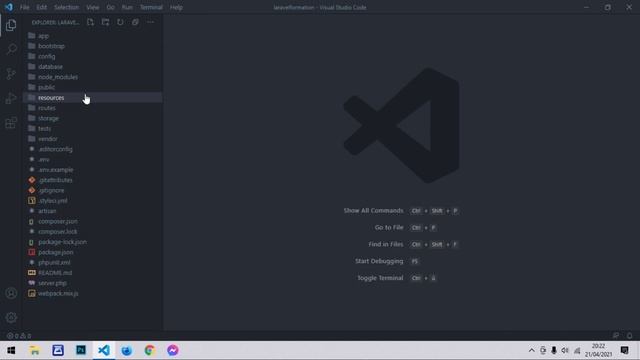This screenshot has width=640, height=360.
Task: Open the Selection menu
Action: pyautogui.click(x=67, y=7)
